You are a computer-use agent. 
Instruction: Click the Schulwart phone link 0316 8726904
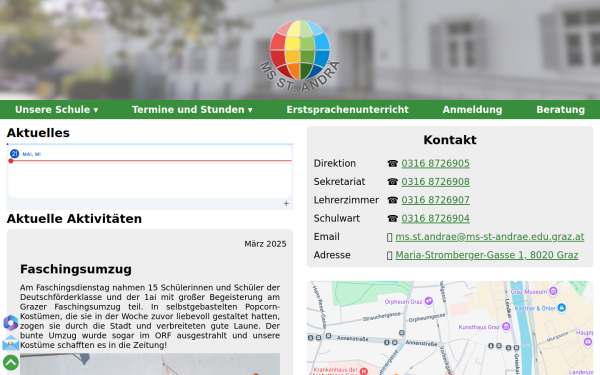click(x=435, y=218)
